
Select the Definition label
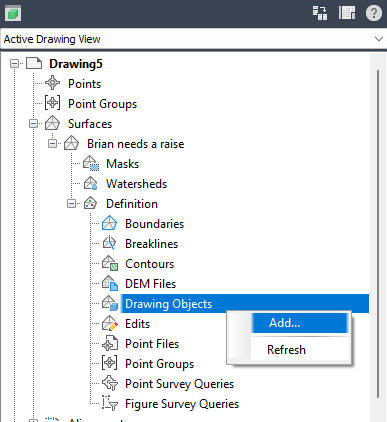[132, 204]
